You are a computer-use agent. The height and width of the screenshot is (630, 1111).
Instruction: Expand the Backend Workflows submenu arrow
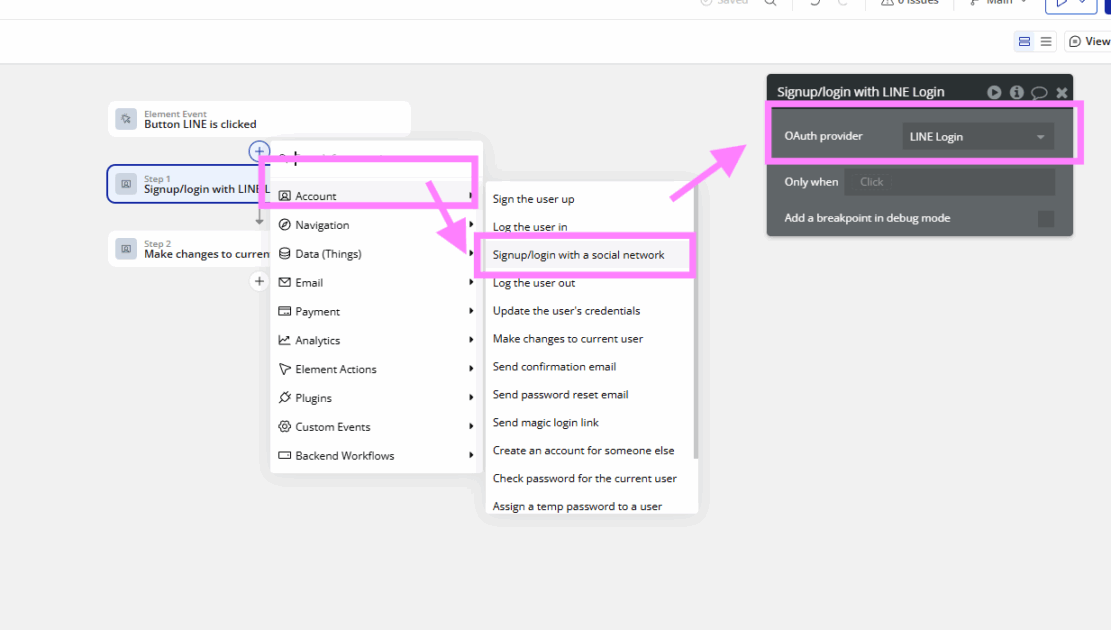pyautogui.click(x=471, y=455)
